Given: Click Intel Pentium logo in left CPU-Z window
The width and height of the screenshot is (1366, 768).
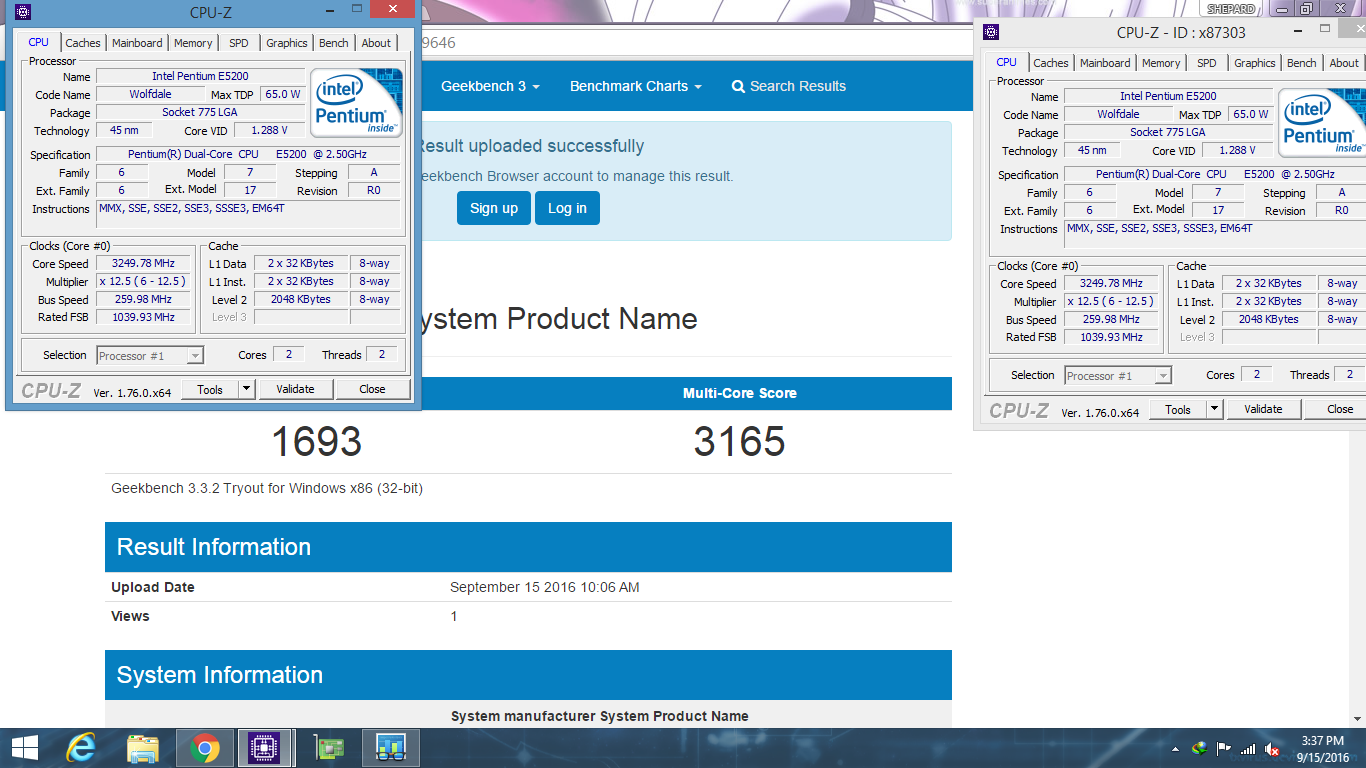Looking at the screenshot, I should point(356,103).
